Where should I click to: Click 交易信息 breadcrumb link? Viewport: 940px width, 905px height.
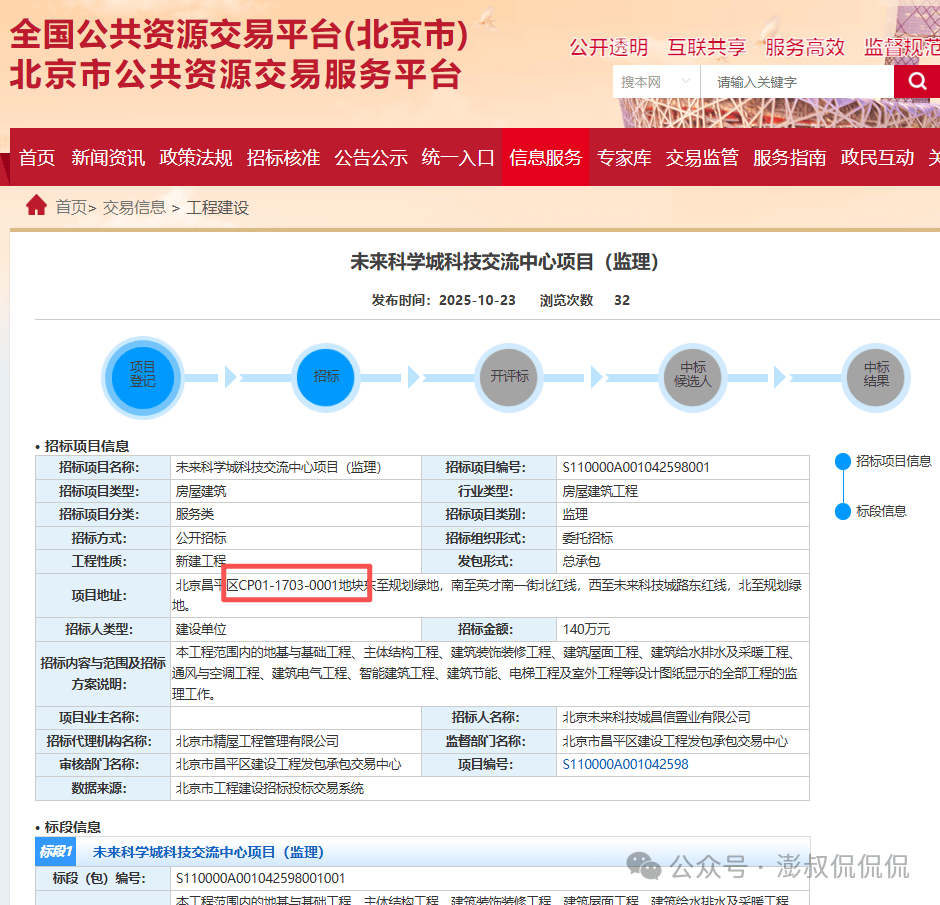134,207
